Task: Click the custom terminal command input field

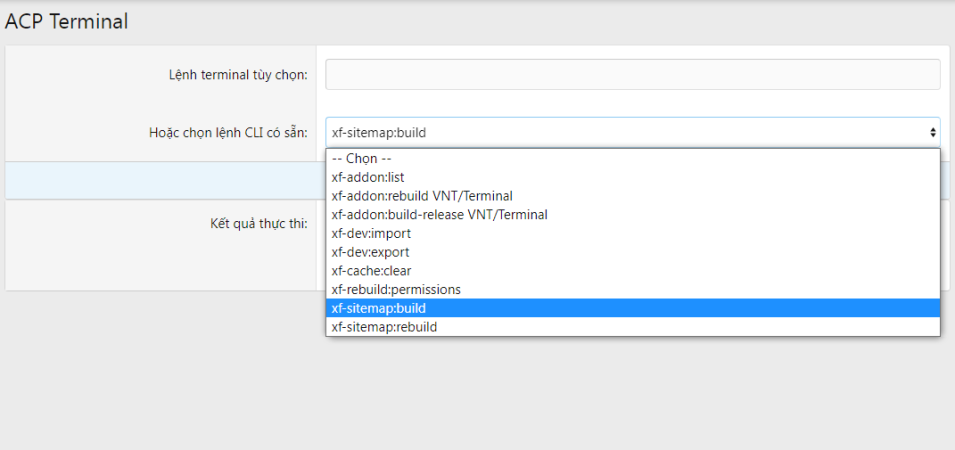Action: coord(632,75)
